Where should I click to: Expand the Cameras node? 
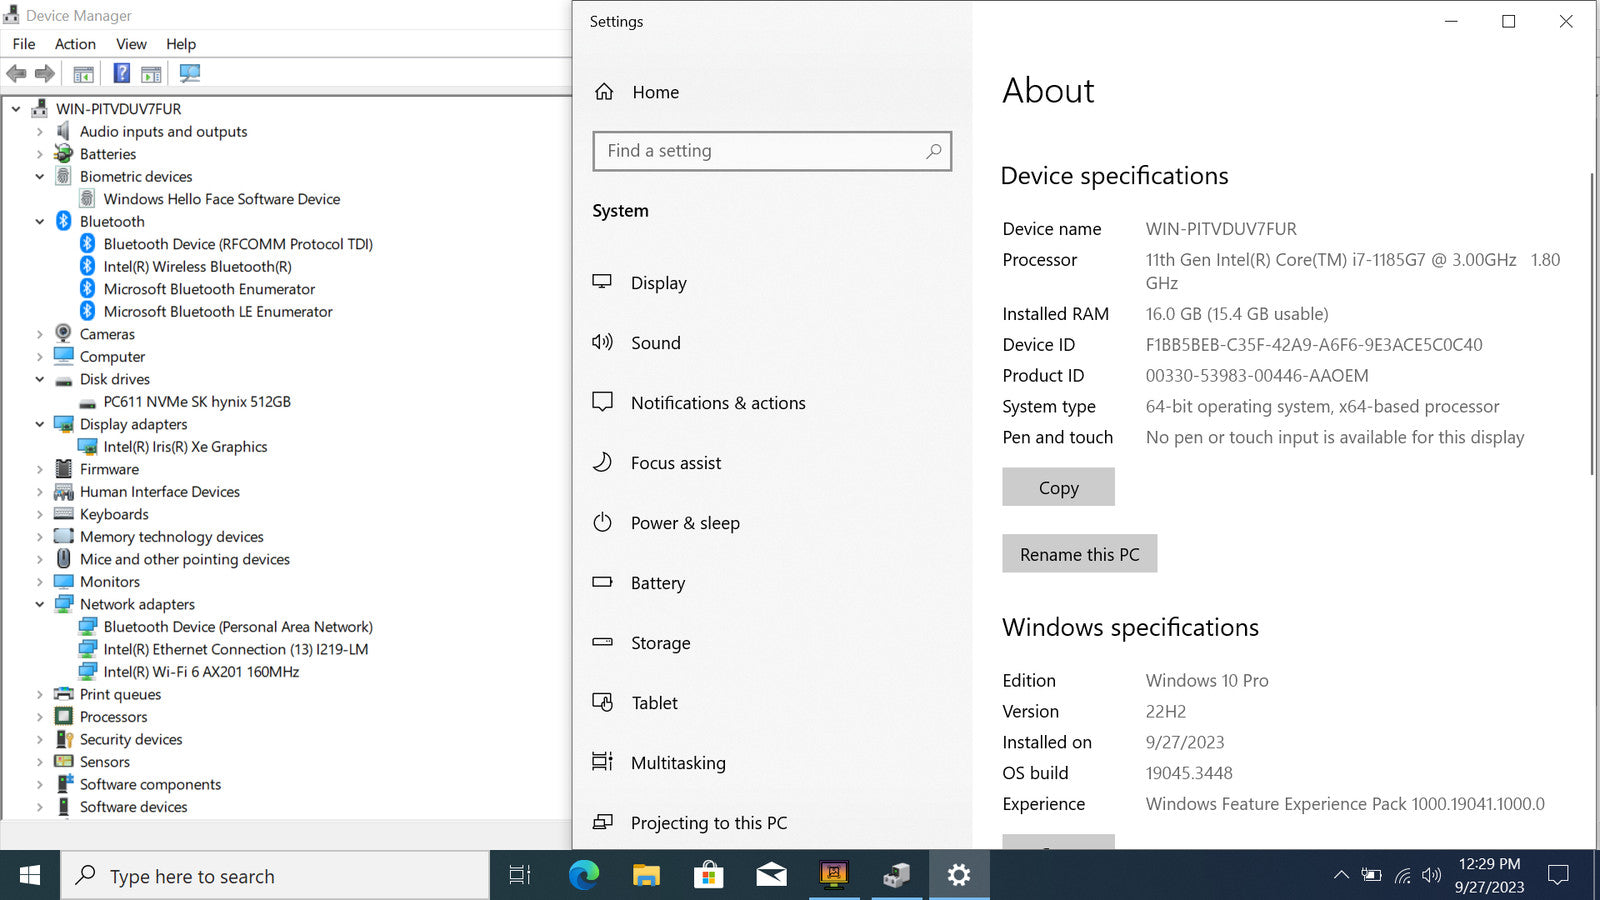pyautogui.click(x=40, y=334)
